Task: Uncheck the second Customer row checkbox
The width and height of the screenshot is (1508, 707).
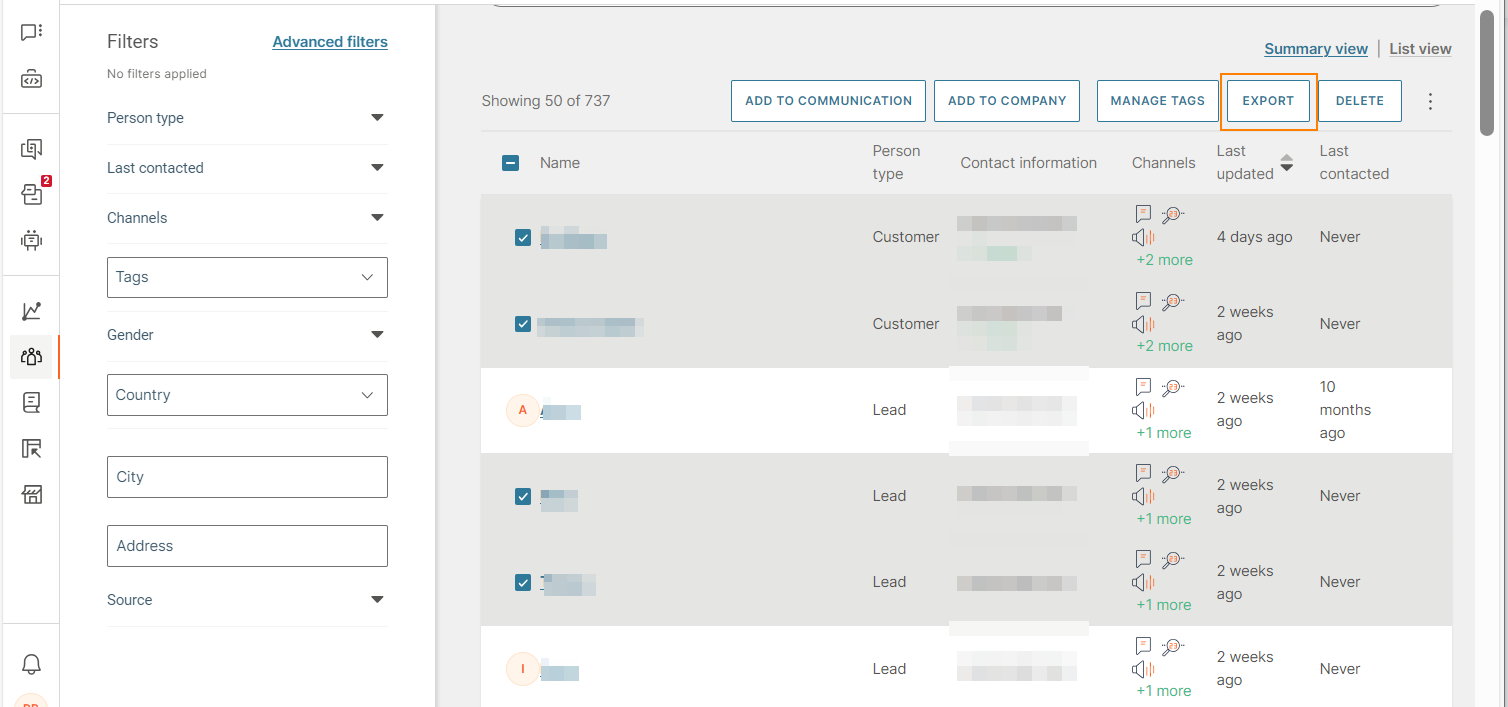Action: tap(523, 324)
